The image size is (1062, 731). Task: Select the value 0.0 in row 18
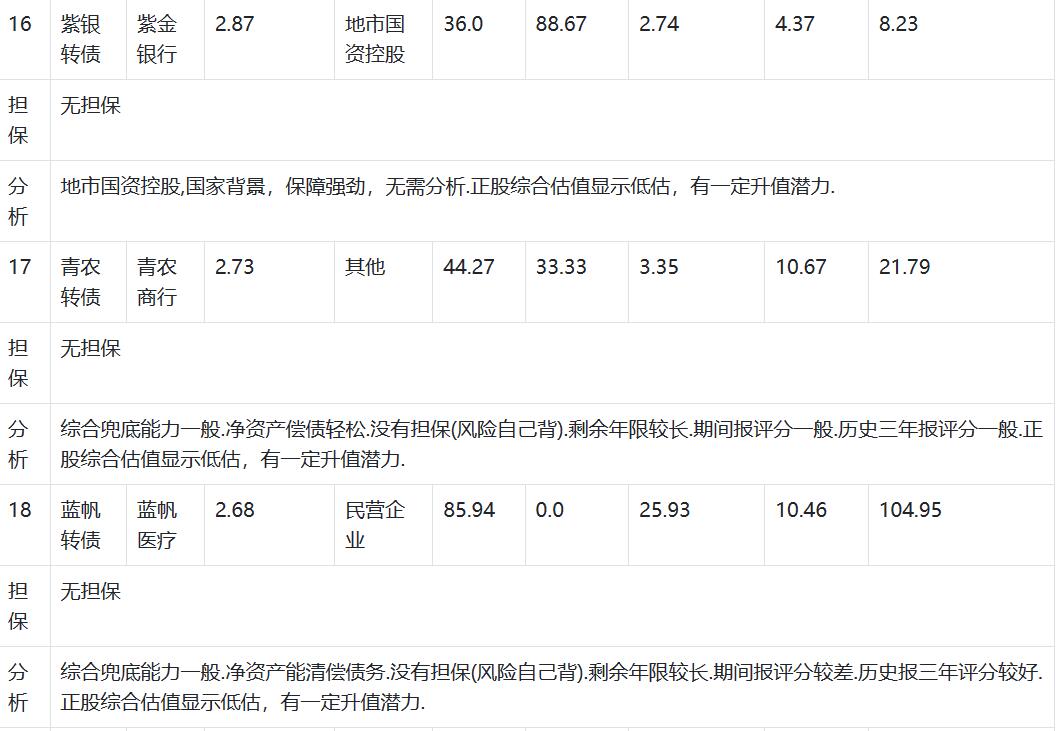(x=549, y=510)
